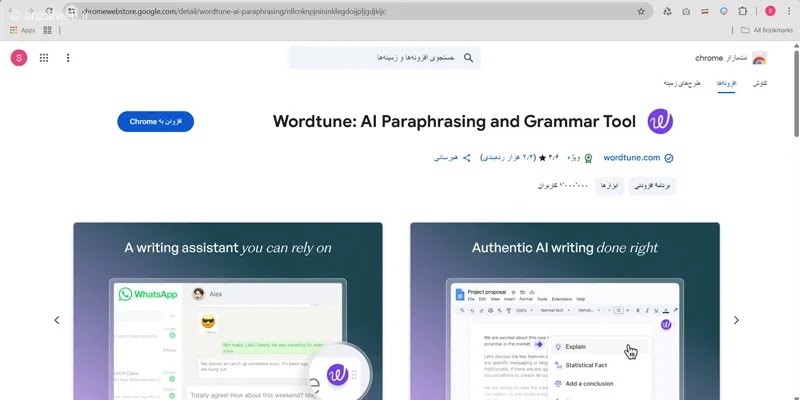Viewport: 800px width, 400px height.
Task: Click the blue circular extension icon
Action: (x=723, y=11)
